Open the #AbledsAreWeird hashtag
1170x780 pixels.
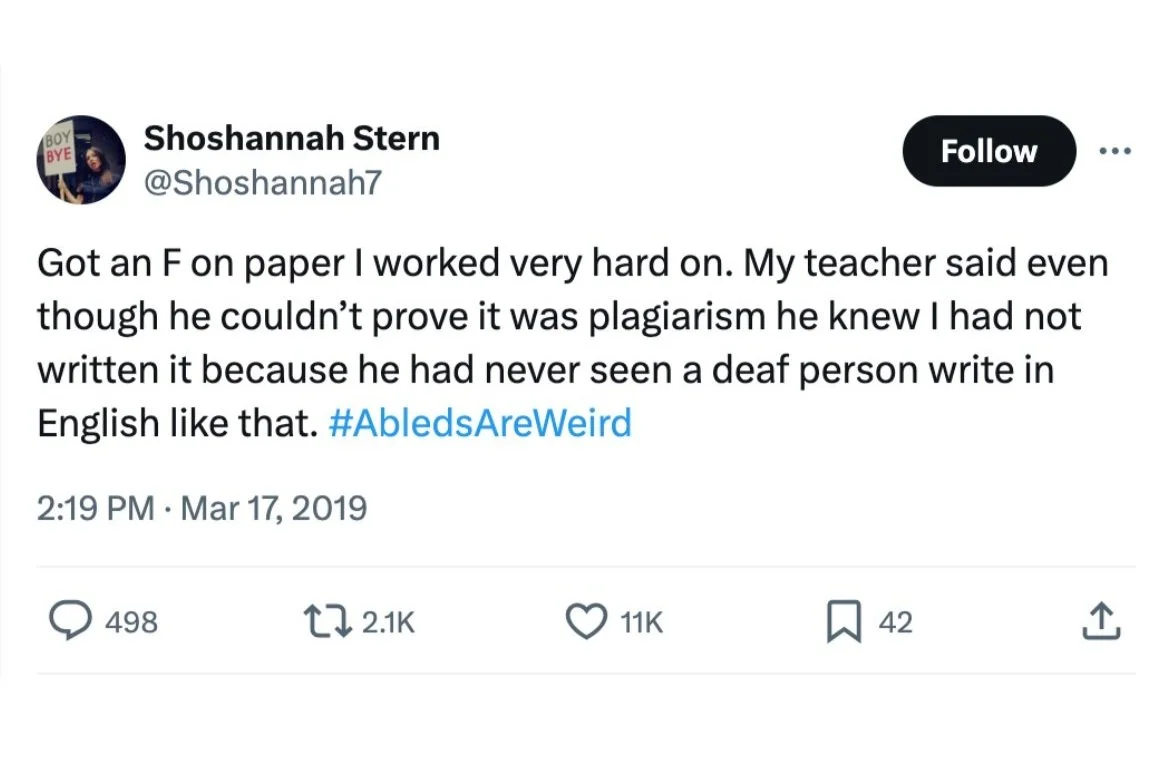pyautogui.click(x=480, y=423)
